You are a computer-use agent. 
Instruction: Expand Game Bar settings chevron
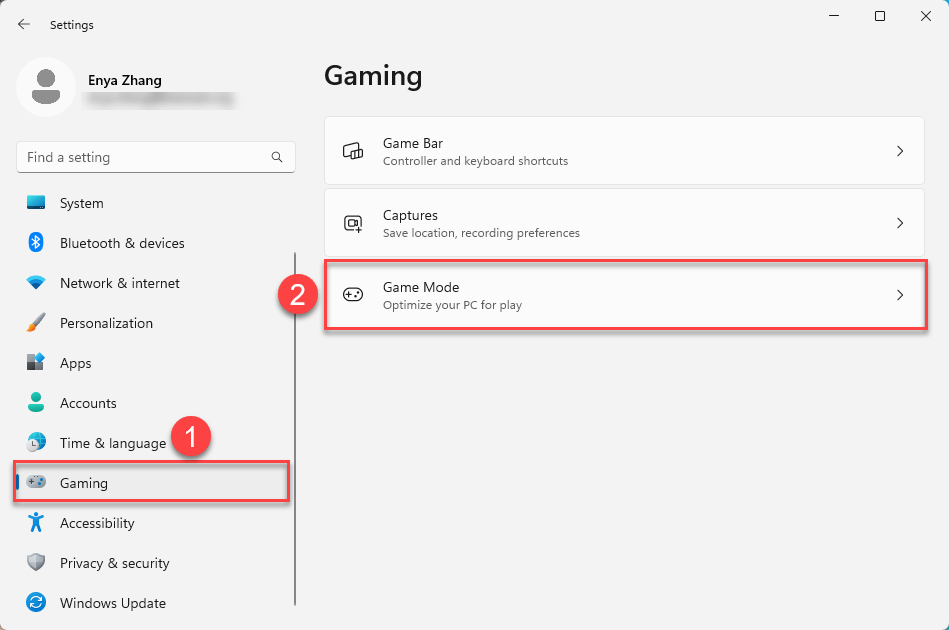(900, 151)
